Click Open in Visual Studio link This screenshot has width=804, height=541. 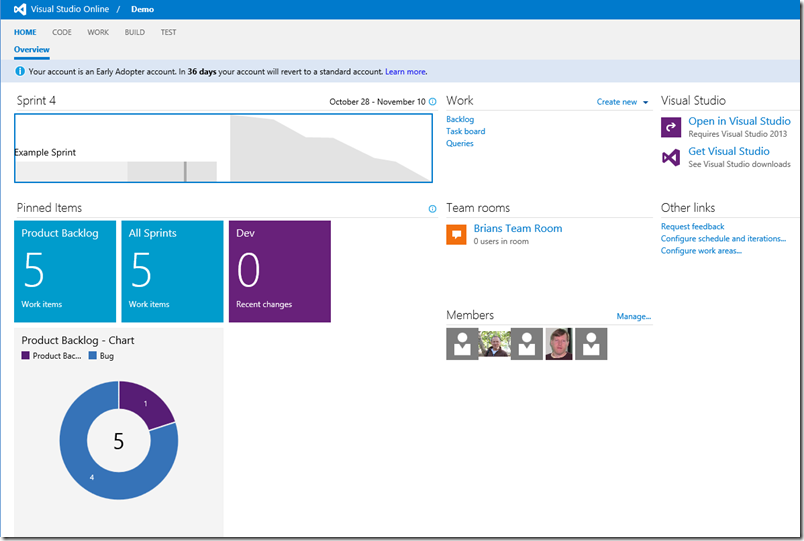(x=739, y=121)
